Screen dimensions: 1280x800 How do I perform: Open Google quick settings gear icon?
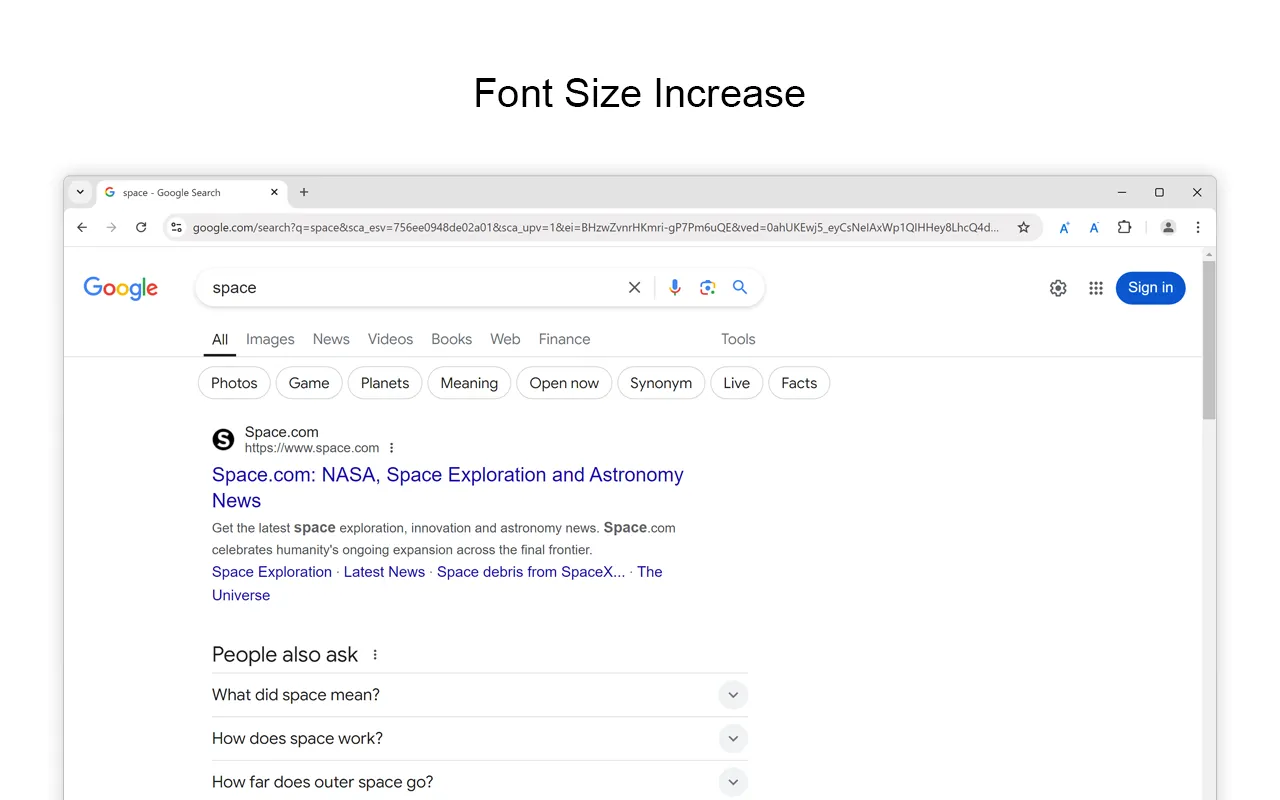[1058, 288]
